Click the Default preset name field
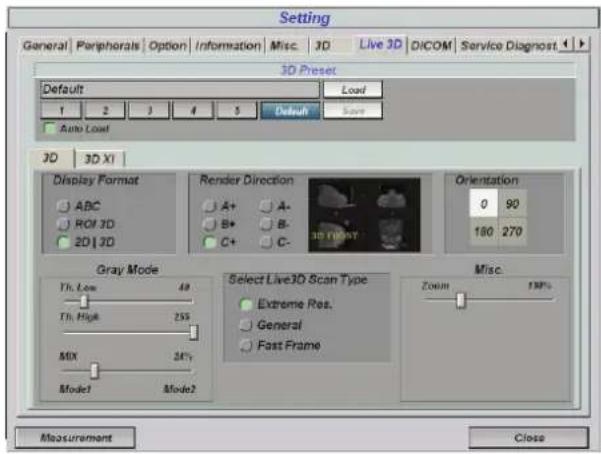 179,89
